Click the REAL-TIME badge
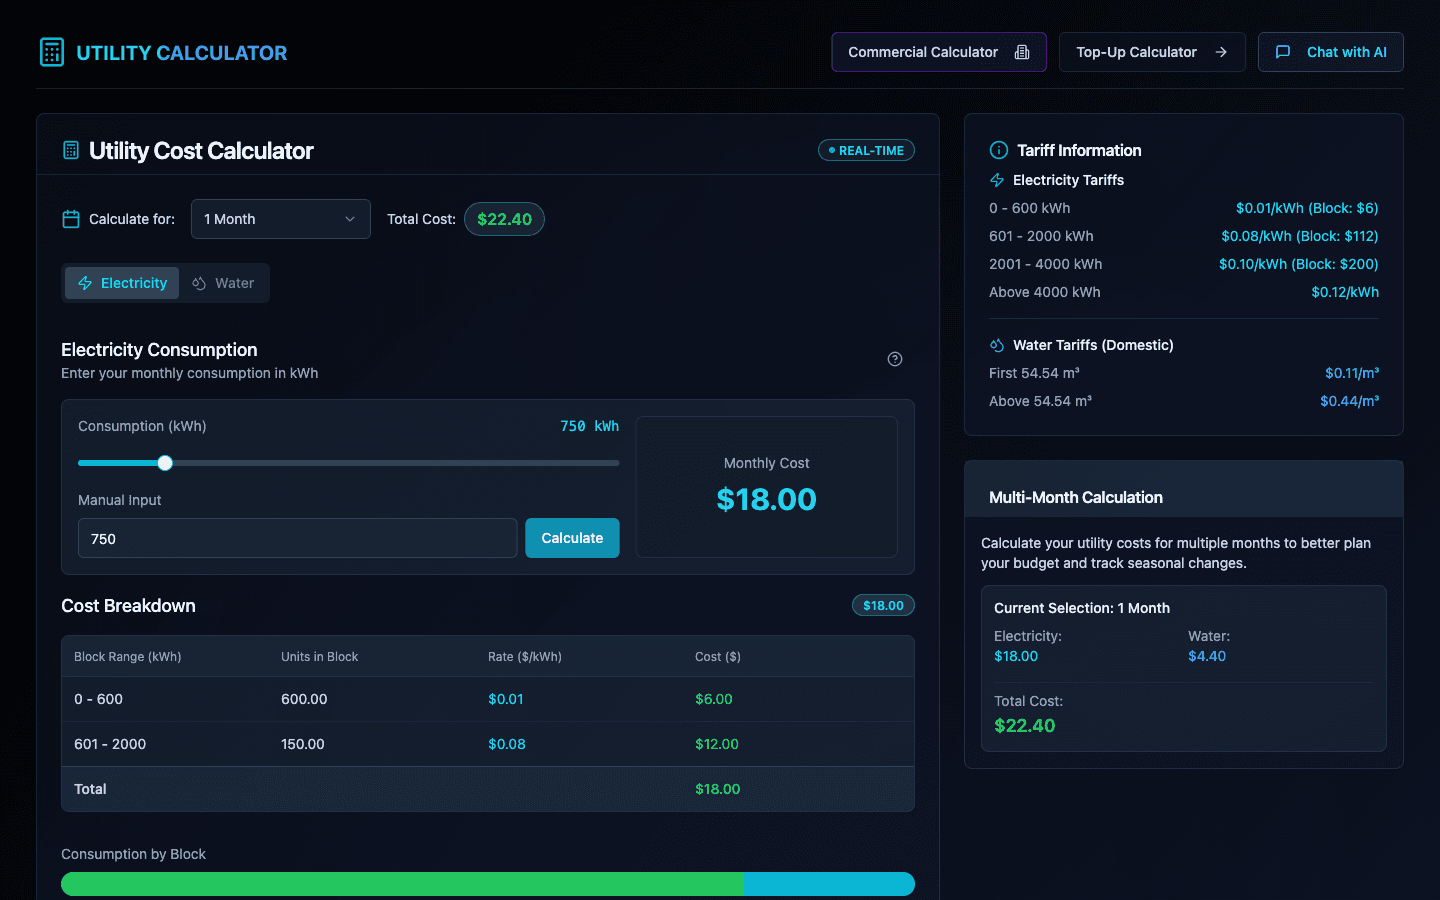Screen dimensions: 1440x900 [x=866, y=150]
